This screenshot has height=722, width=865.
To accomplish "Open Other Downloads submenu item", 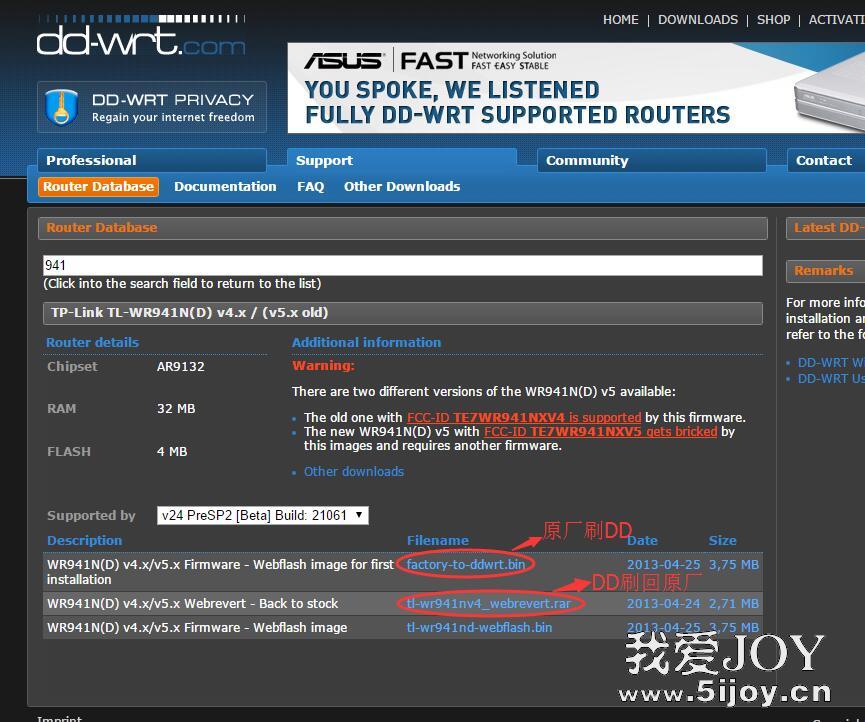I will pyautogui.click(x=402, y=186).
